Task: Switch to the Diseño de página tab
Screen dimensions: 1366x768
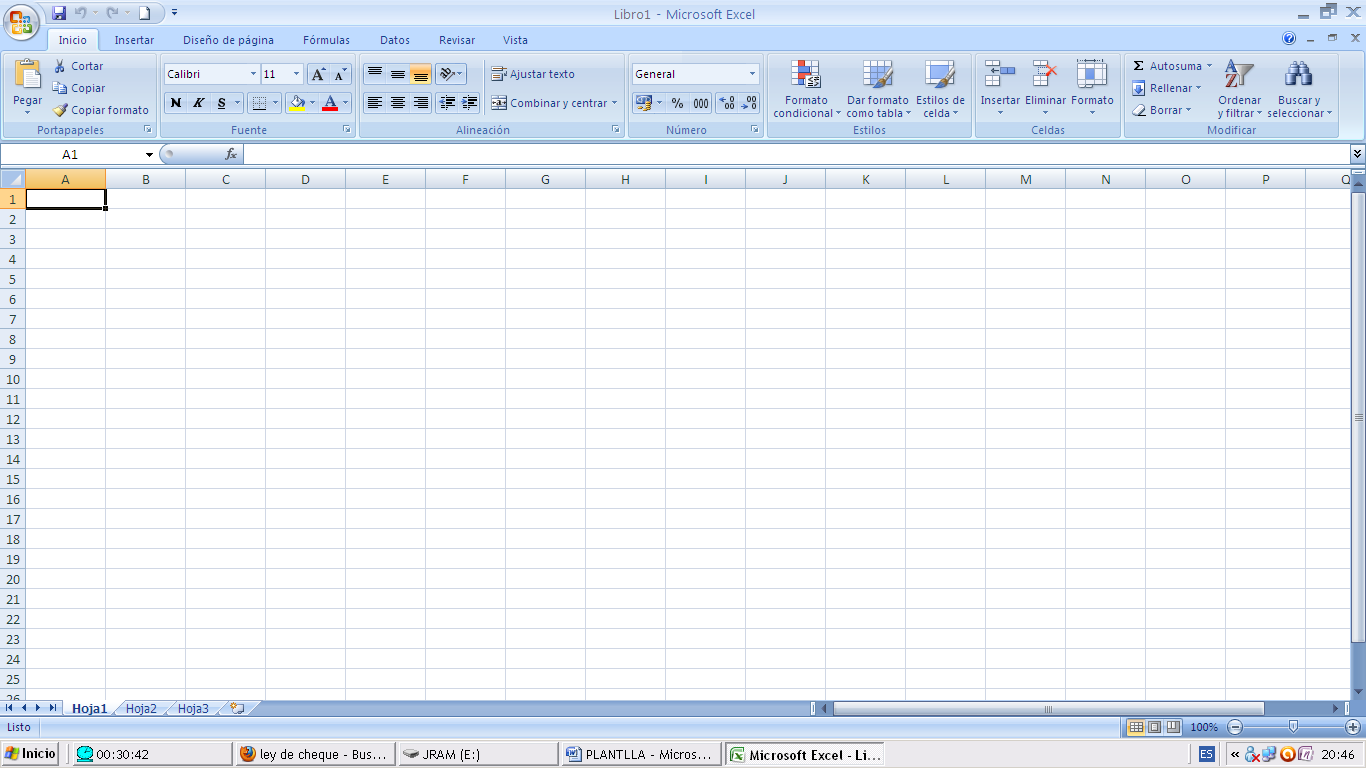Action: pos(228,40)
